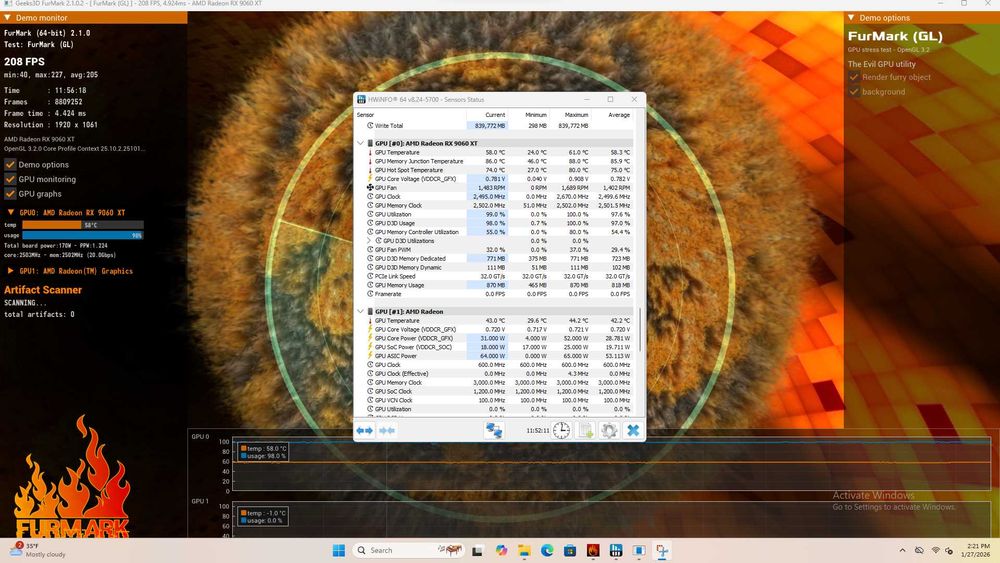The height and width of the screenshot is (563, 1000).
Task: Select the GPU Clock 2,495.0 MHz row
Action: tap(495, 197)
